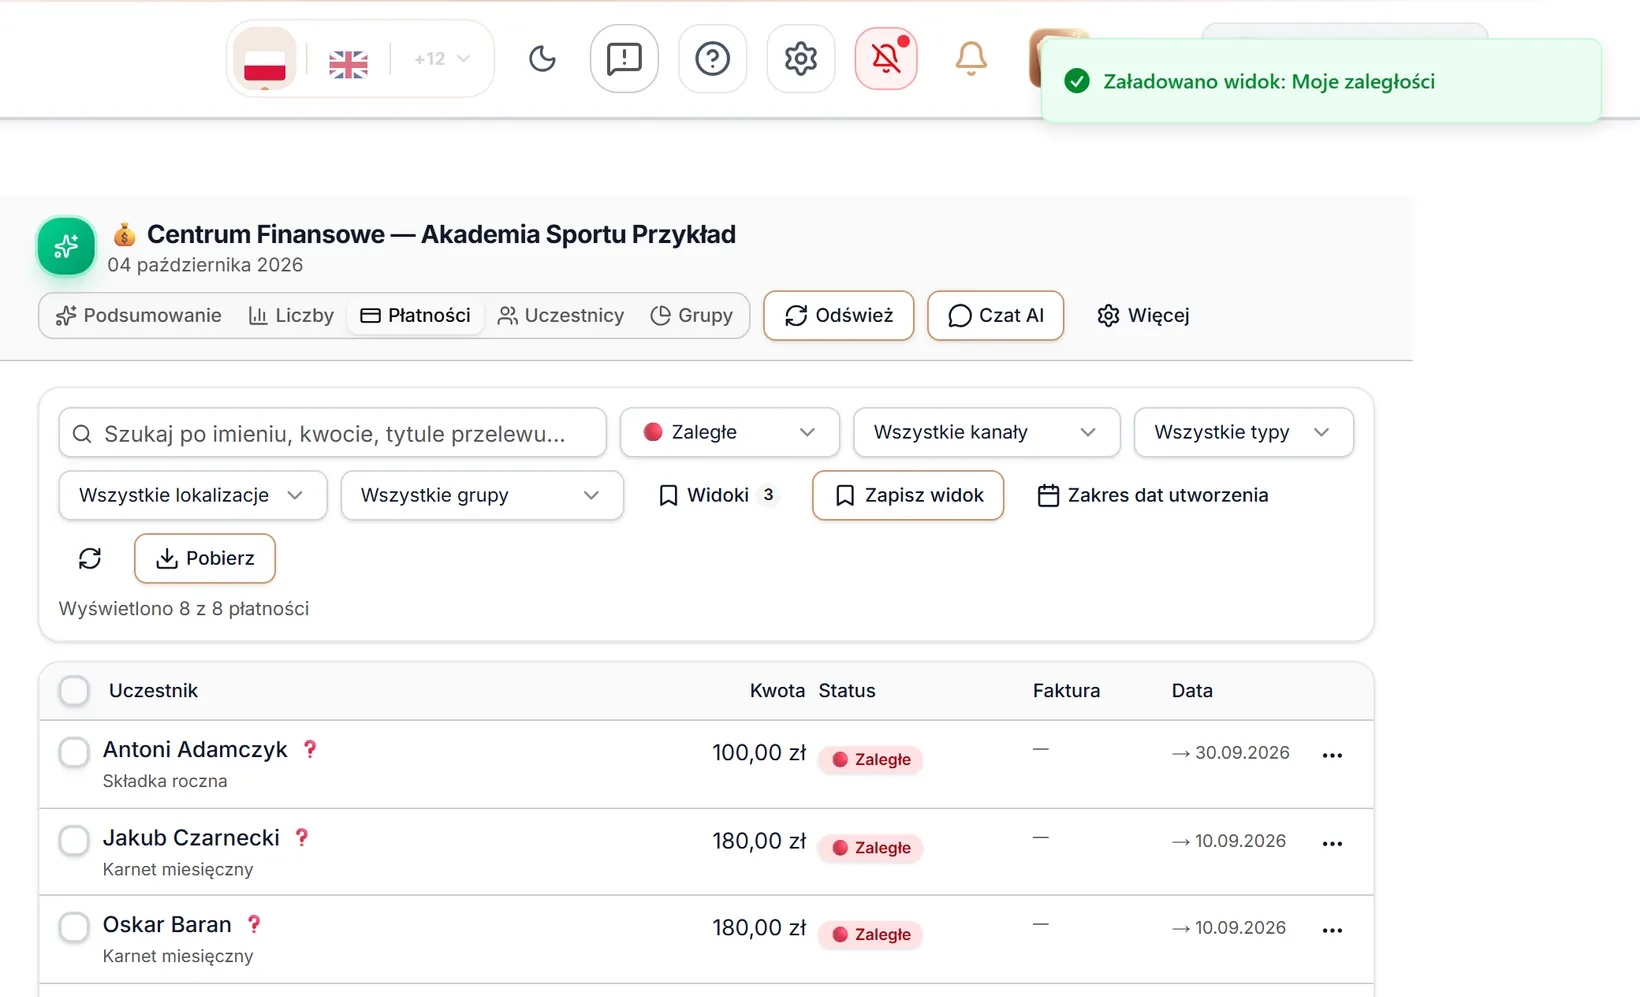Open the Uczestnicy tab

561,316
